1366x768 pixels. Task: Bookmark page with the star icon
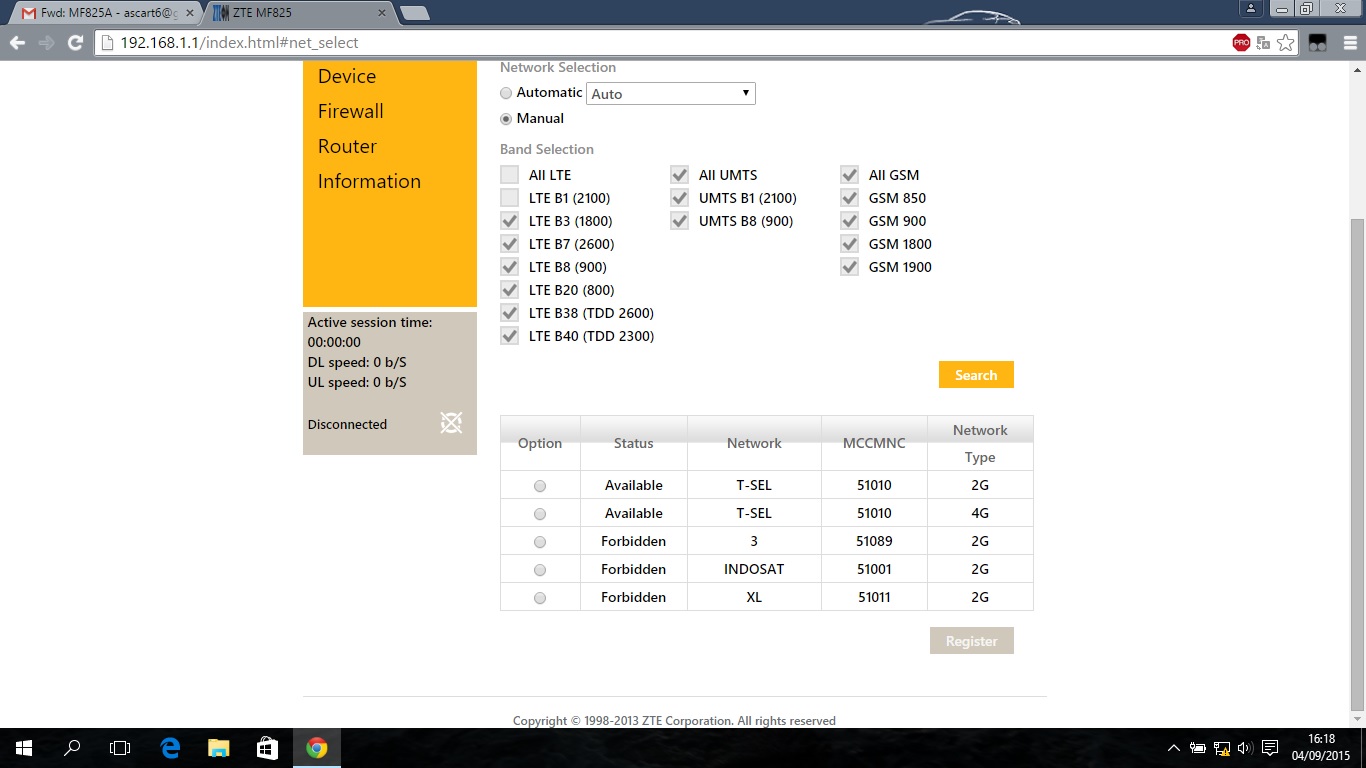tap(1286, 43)
